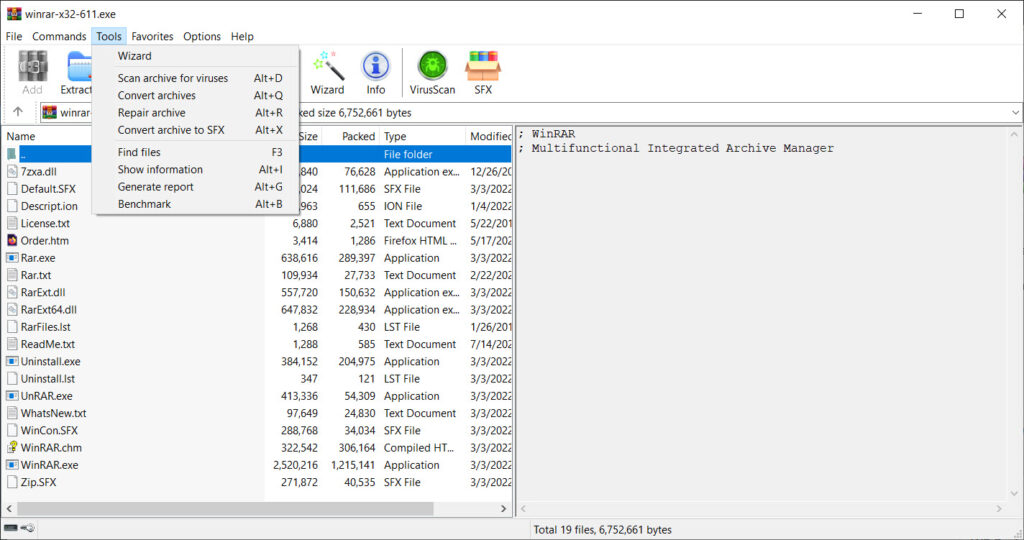Click comment pane scroll up arrow
The image size is (1024, 540).
pos(1014,134)
